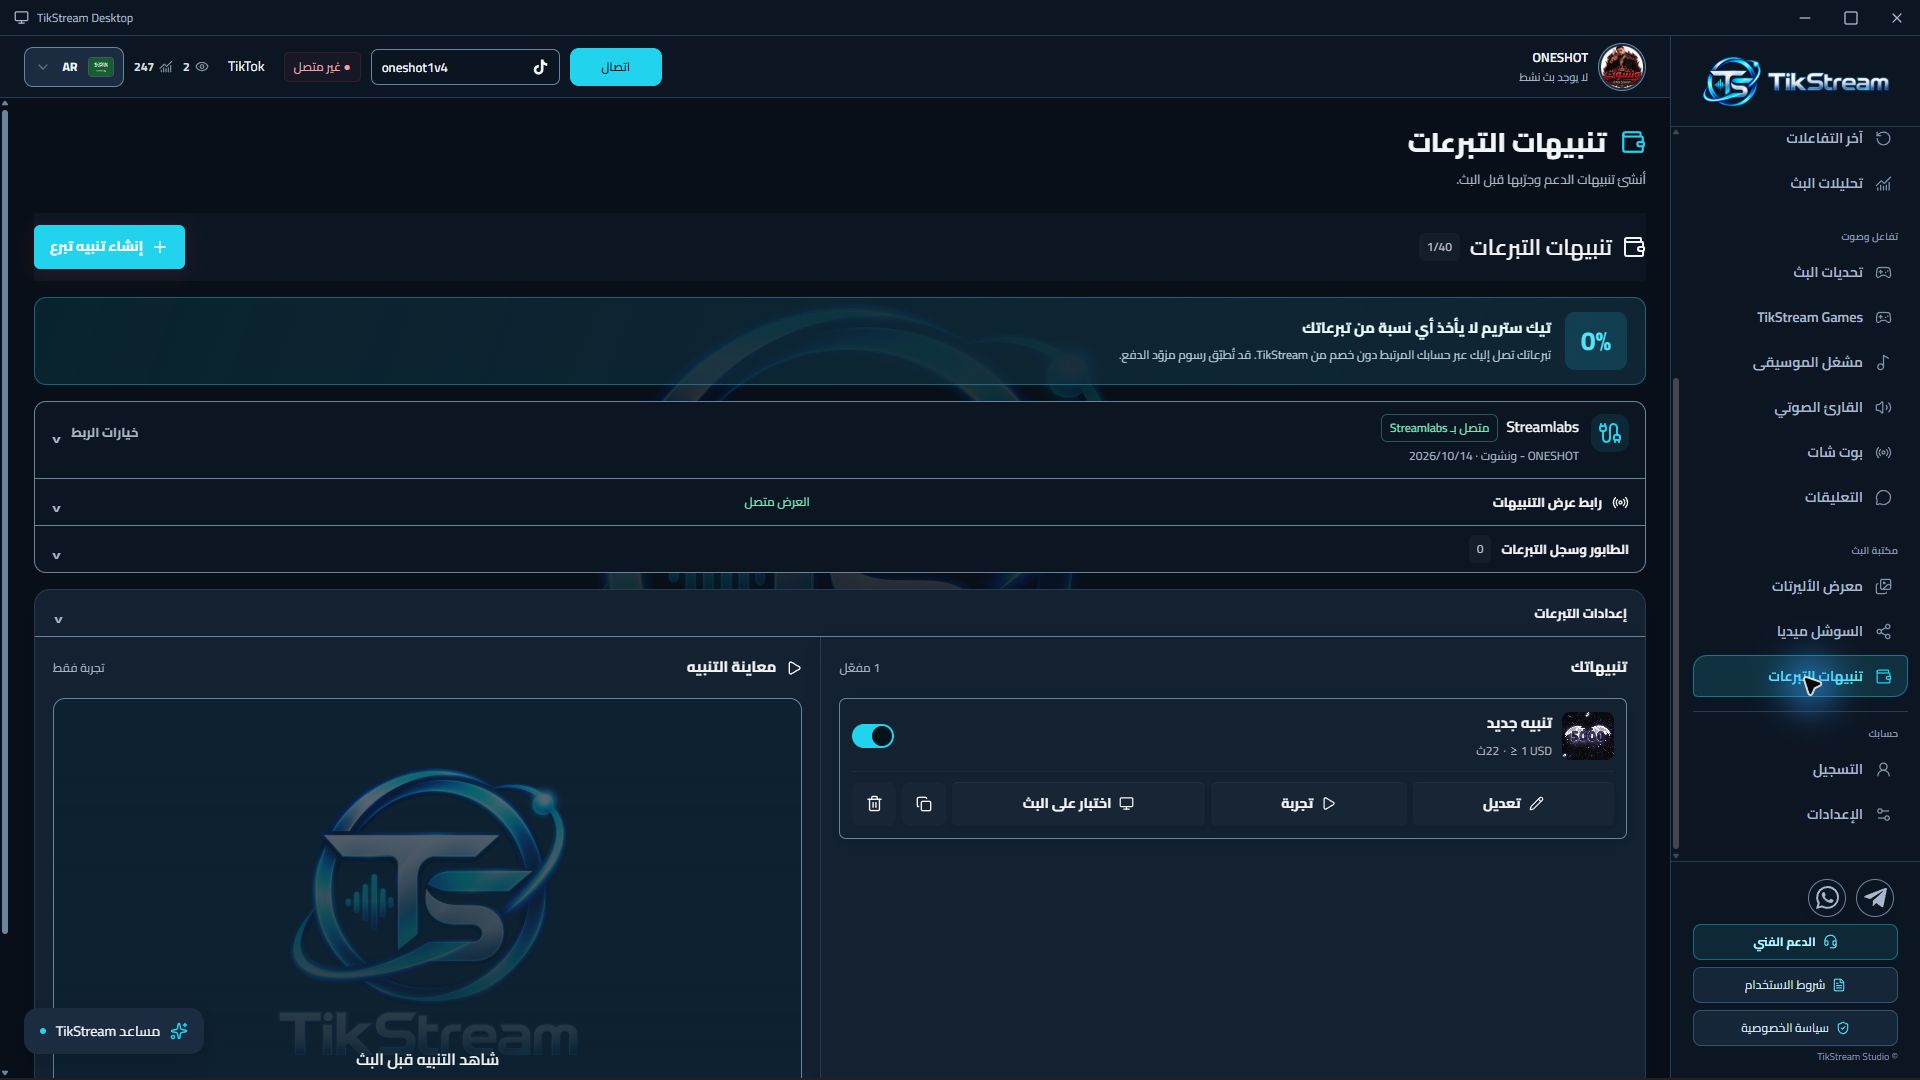Open معرض الأليرتات sidebar item

point(1800,586)
